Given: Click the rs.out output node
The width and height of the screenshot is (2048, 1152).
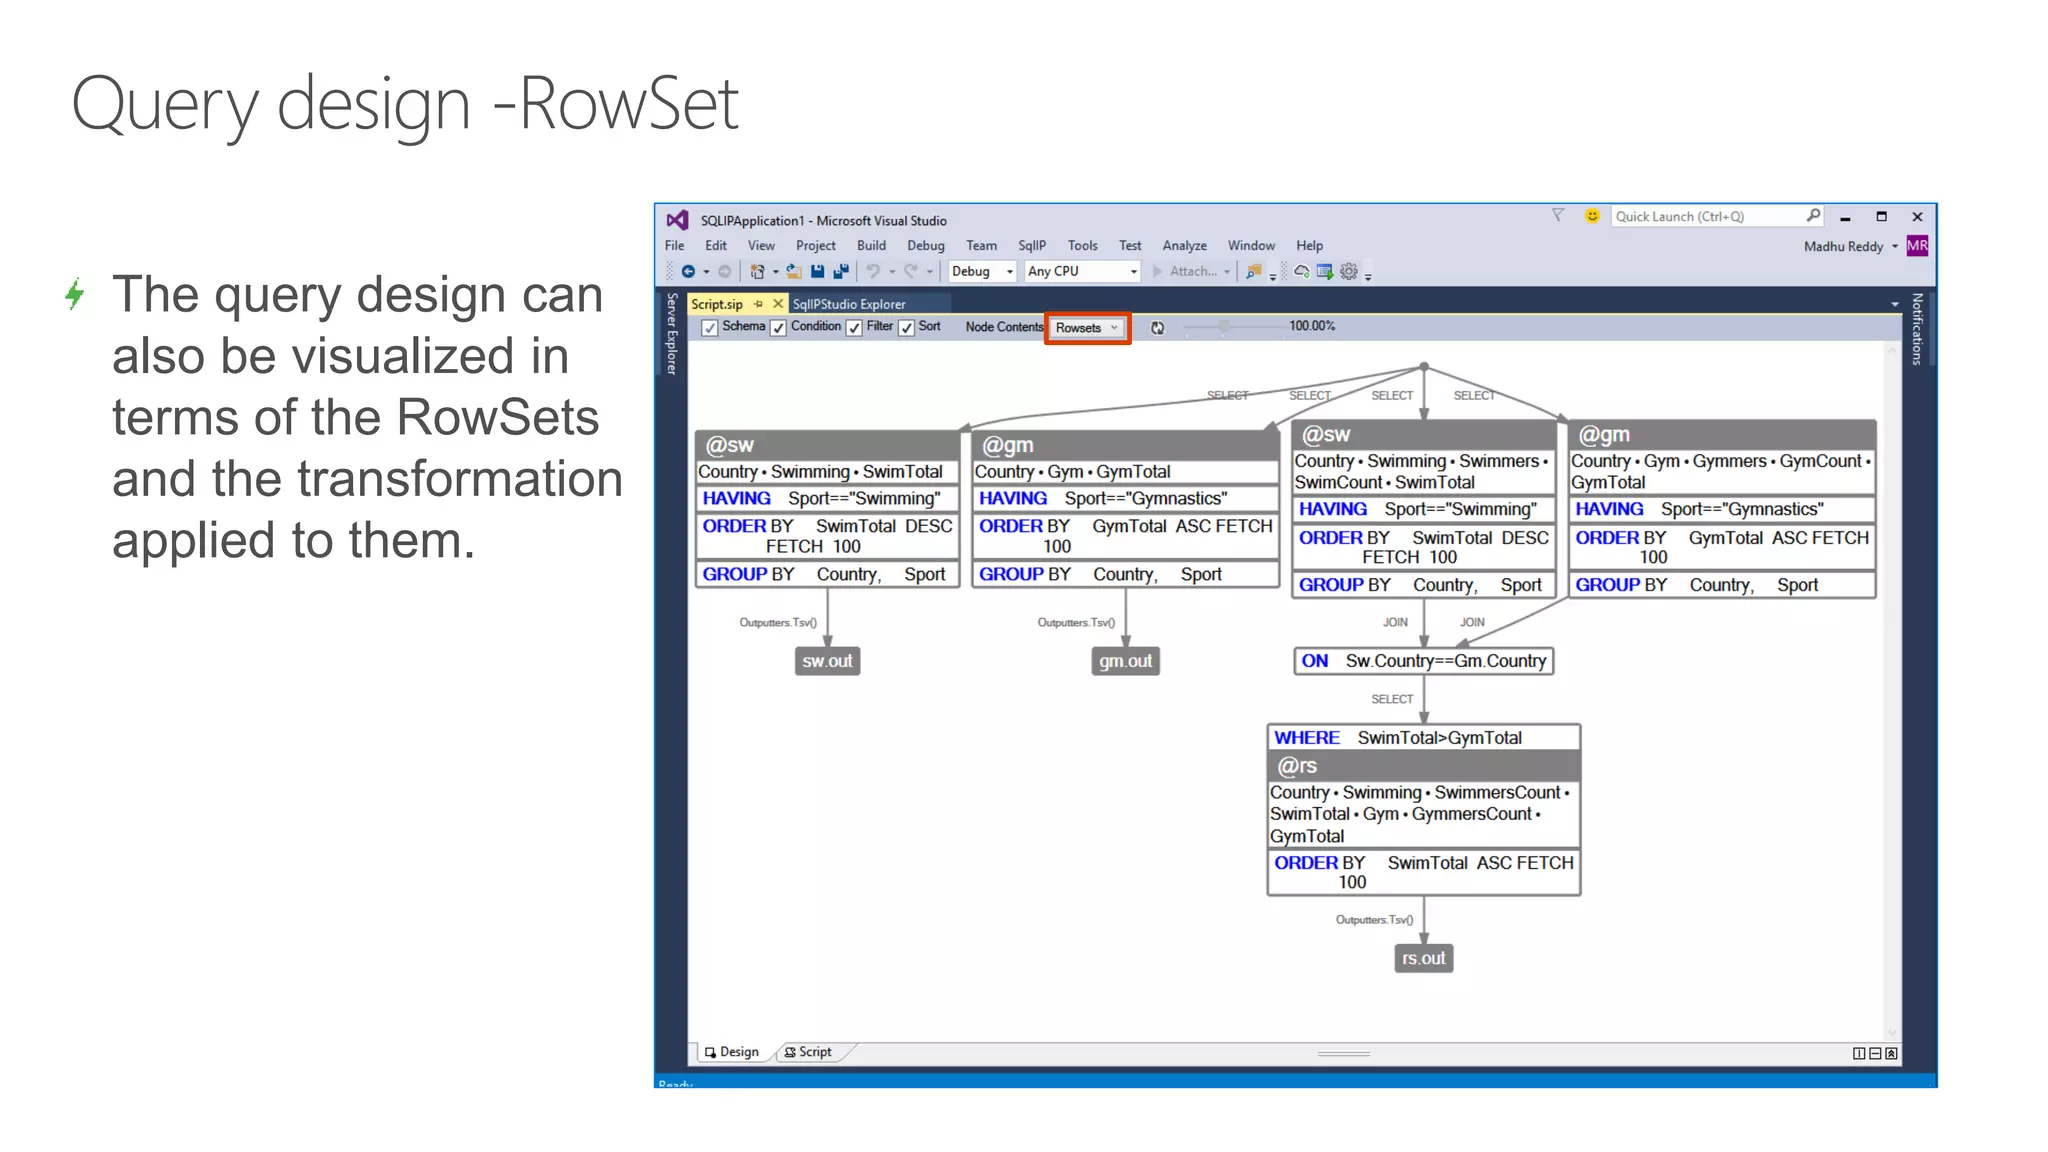Looking at the screenshot, I should coord(1423,958).
